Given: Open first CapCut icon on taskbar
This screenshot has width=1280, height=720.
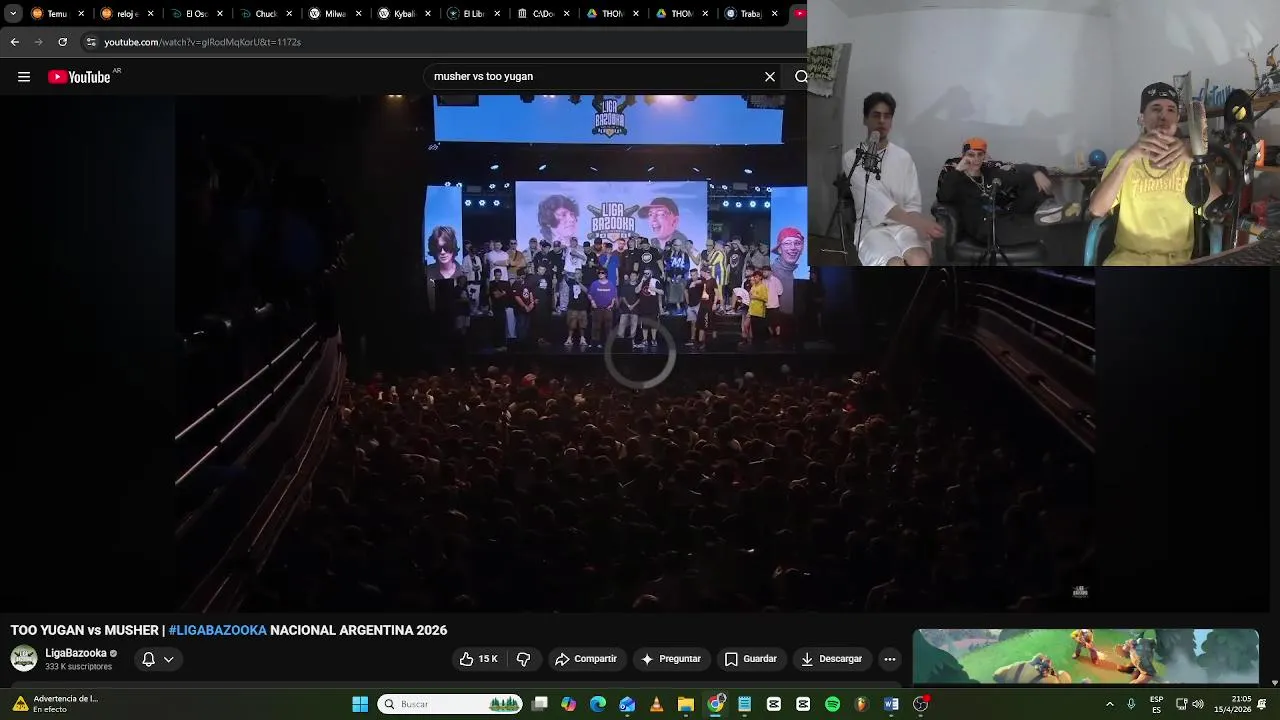Looking at the screenshot, I should point(774,704).
